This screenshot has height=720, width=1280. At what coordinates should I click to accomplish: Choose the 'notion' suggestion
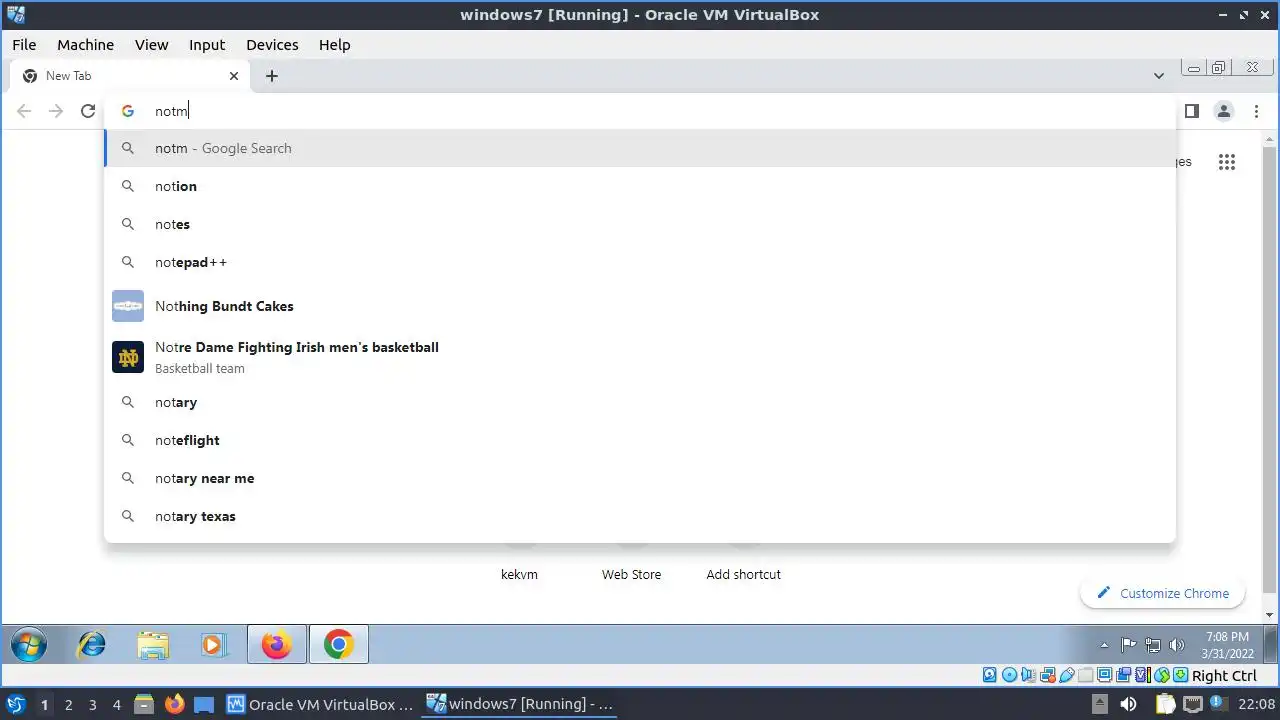[x=640, y=186]
